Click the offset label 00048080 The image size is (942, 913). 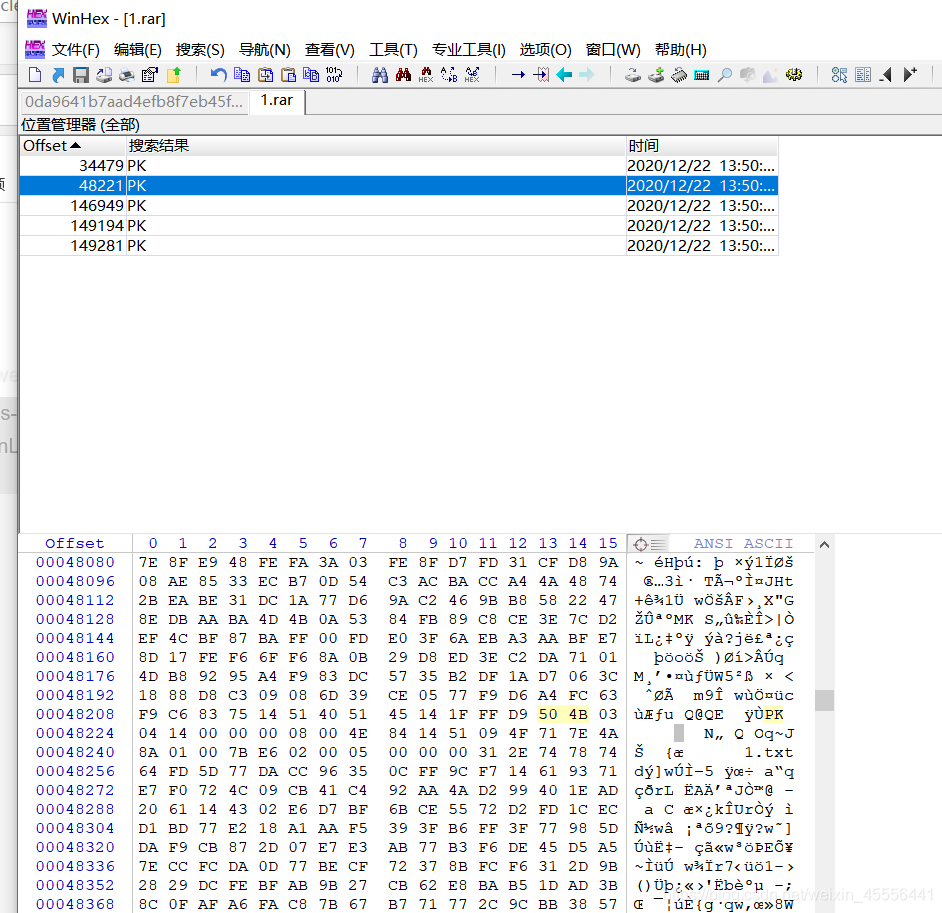coord(75,563)
